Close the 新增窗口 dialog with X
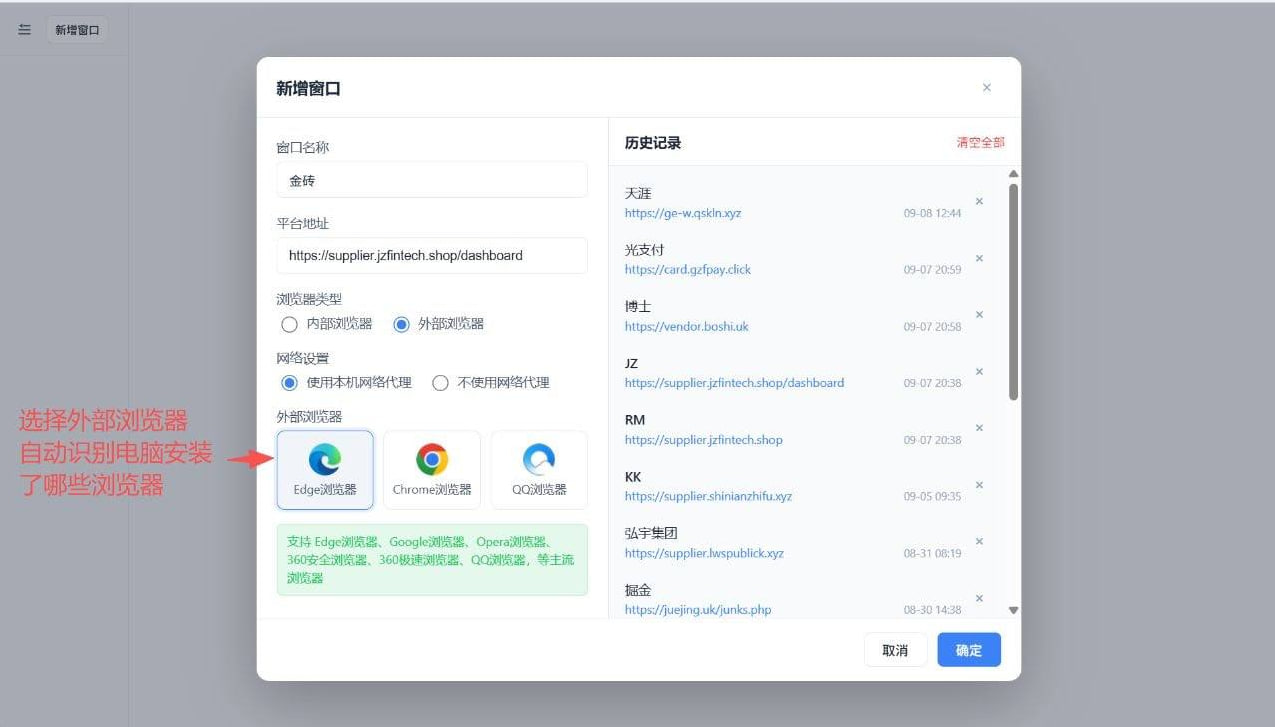Screen dimensions: 1275x727 click(987, 88)
